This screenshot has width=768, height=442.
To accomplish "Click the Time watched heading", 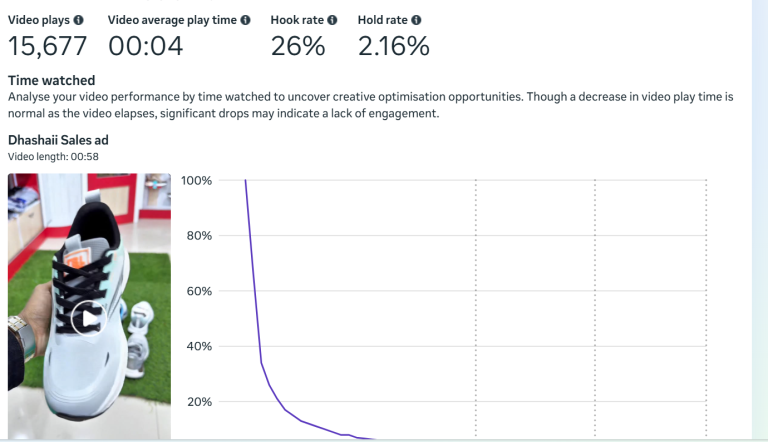I will click(x=51, y=80).
